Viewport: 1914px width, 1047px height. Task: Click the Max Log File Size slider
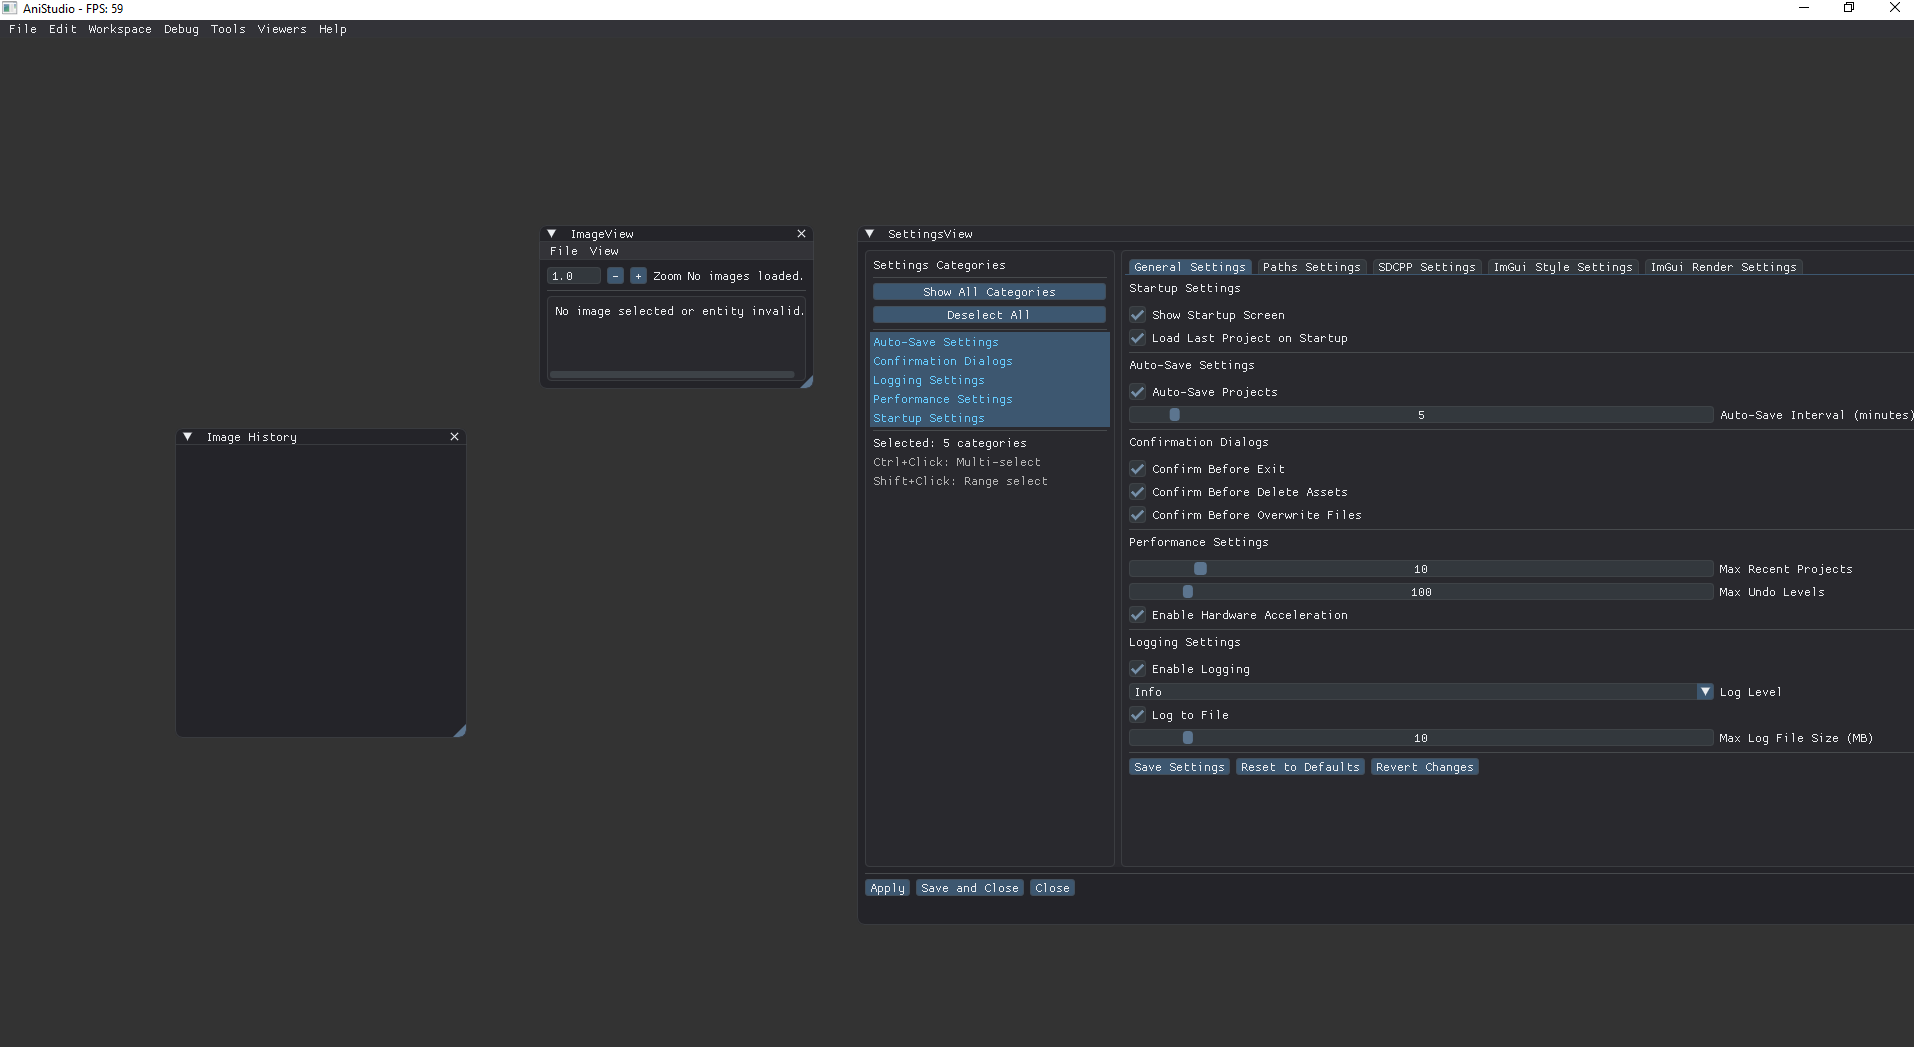pyautogui.click(x=1421, y=738)
